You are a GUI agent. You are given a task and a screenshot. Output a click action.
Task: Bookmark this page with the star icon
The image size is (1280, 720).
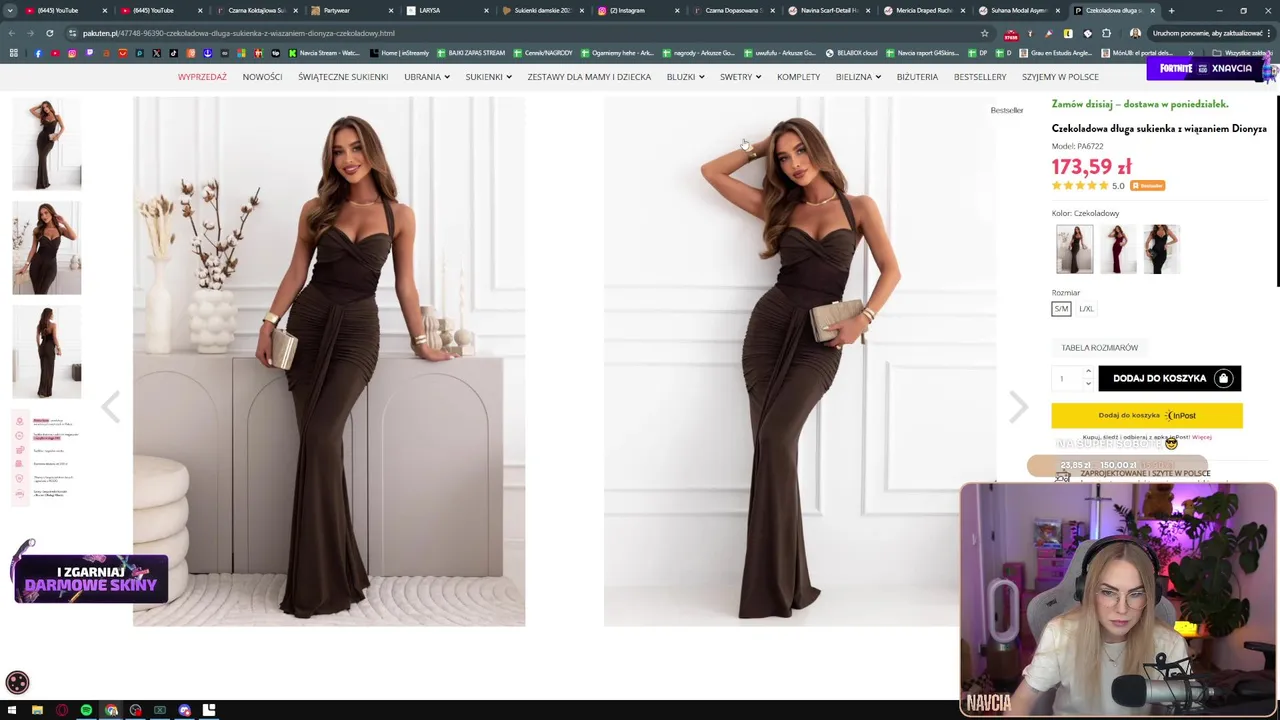pyautogui.click(x=984, y=33)
